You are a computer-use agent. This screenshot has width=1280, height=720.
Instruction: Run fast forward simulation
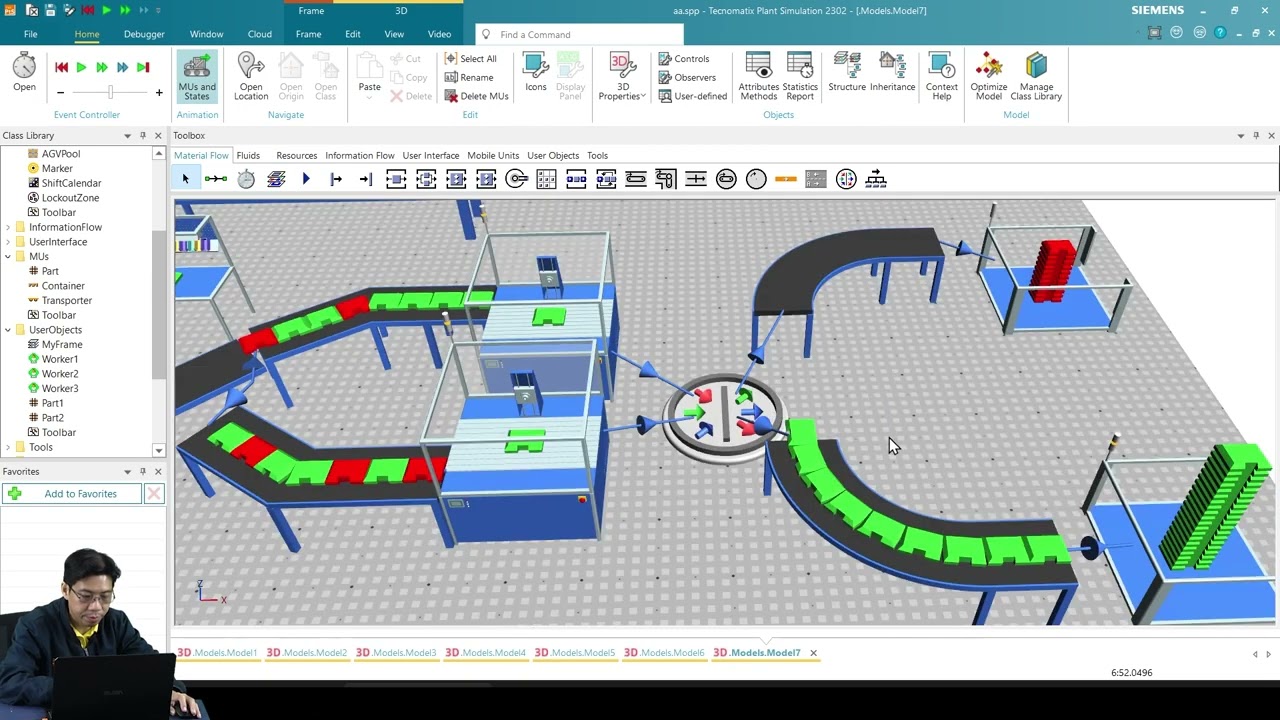(101, 67)
